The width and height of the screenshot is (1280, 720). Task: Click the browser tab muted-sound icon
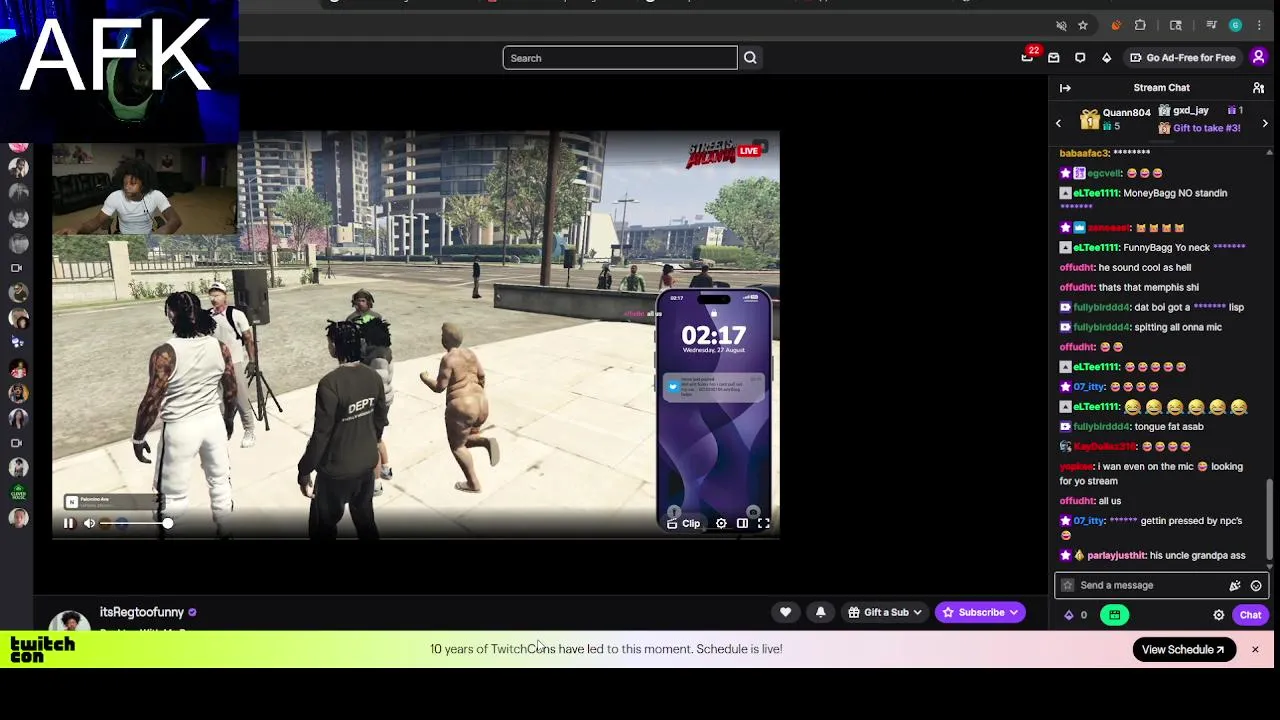click(1061, 25)
